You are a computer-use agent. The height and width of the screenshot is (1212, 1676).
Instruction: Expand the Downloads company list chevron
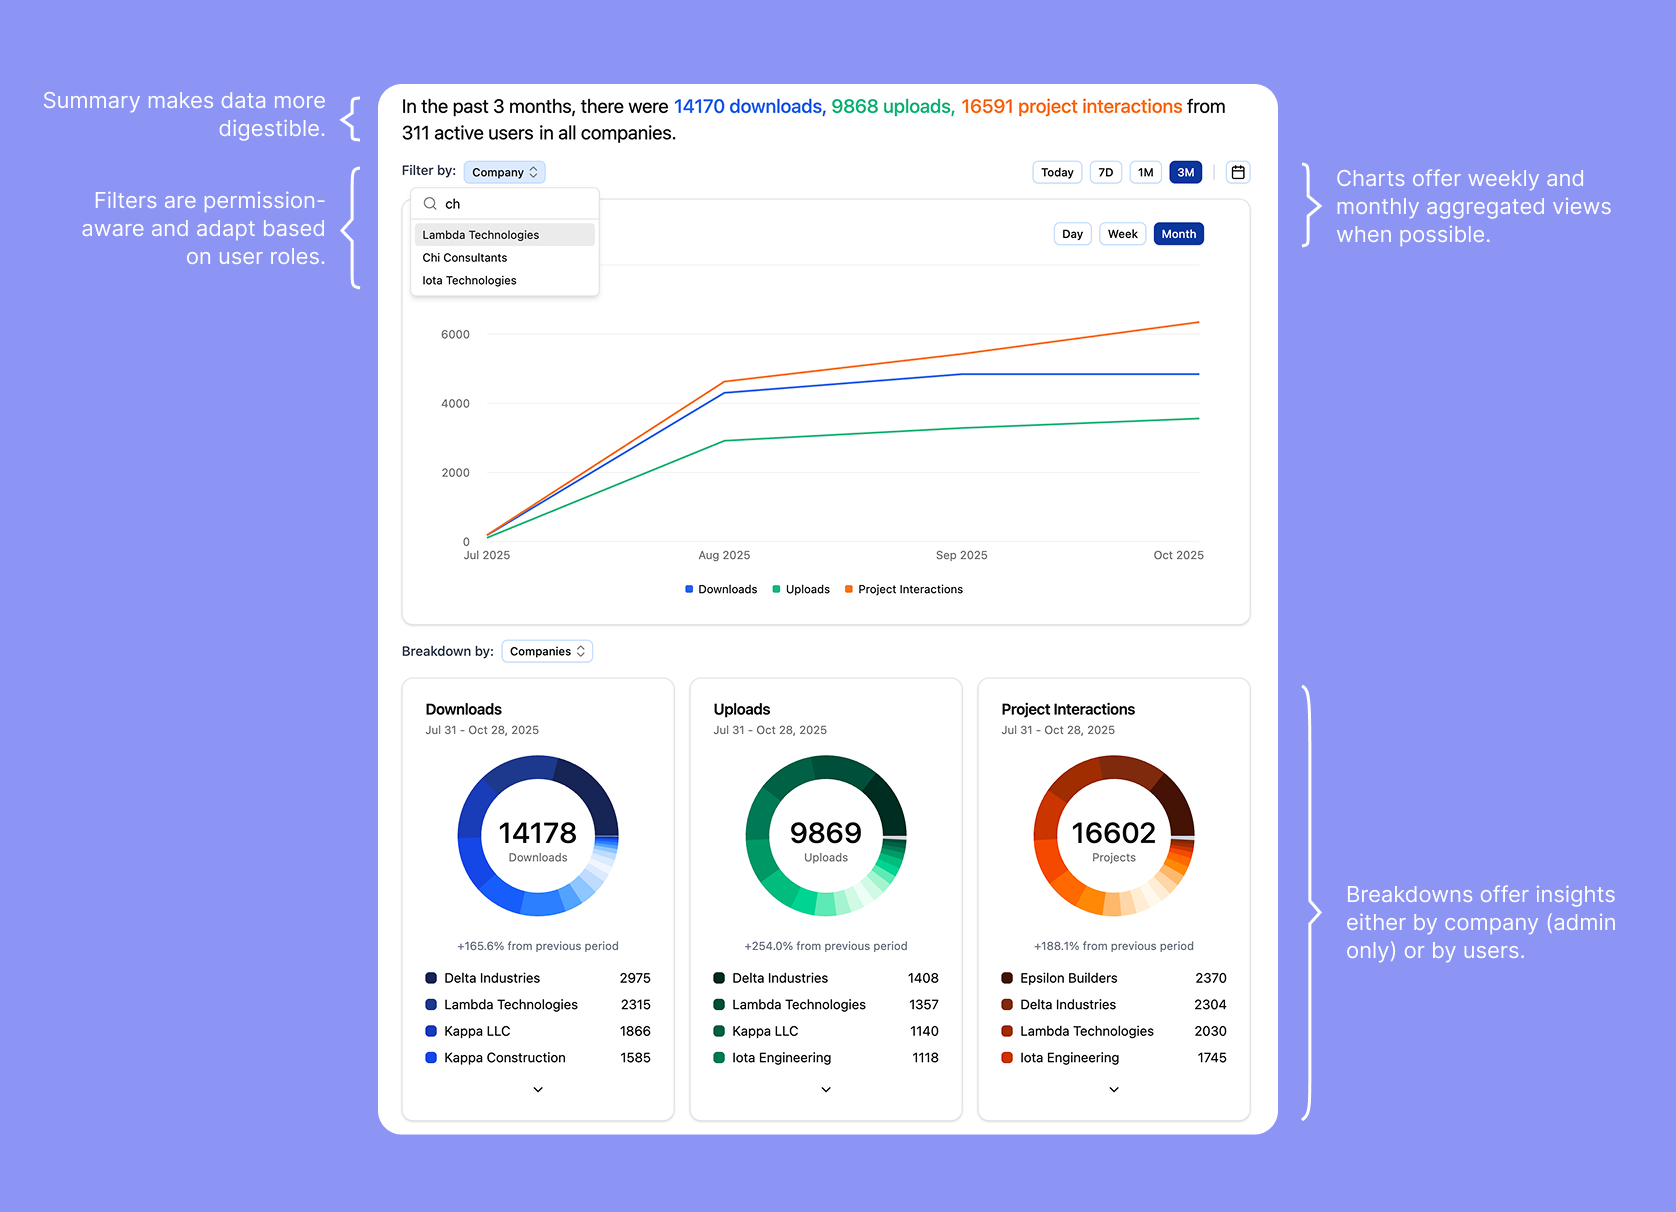[x=538, y=1089]
